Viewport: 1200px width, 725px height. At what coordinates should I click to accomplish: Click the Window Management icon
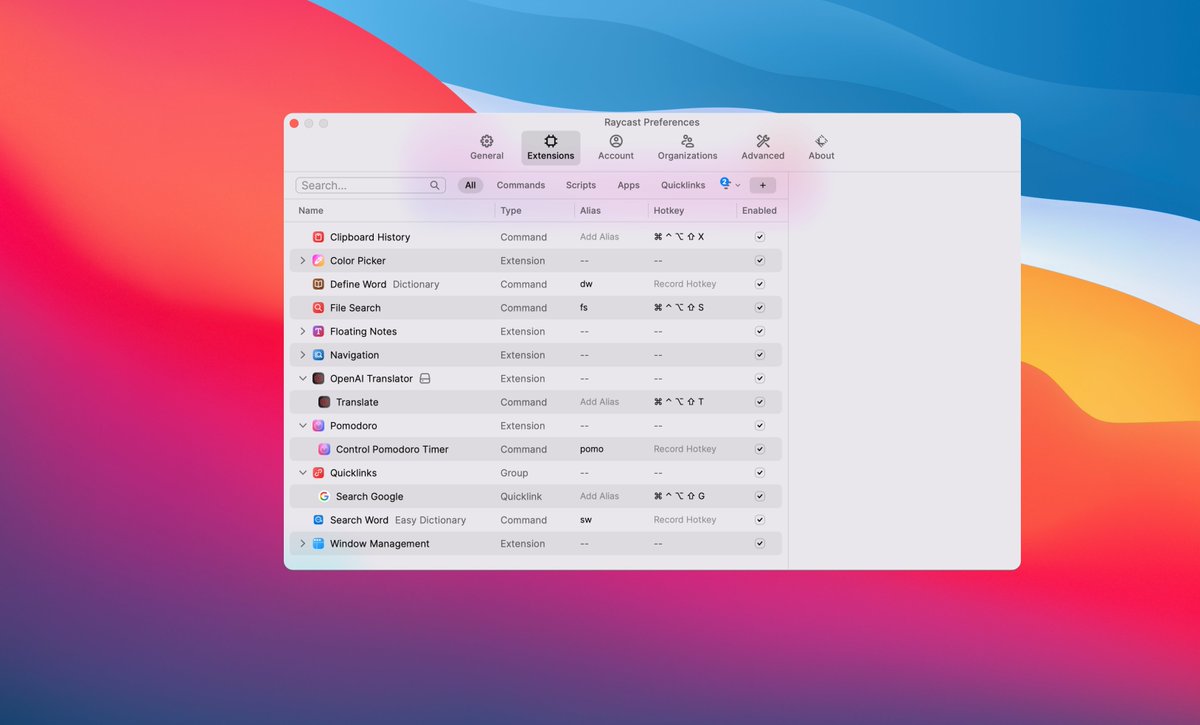click(318, 544)
